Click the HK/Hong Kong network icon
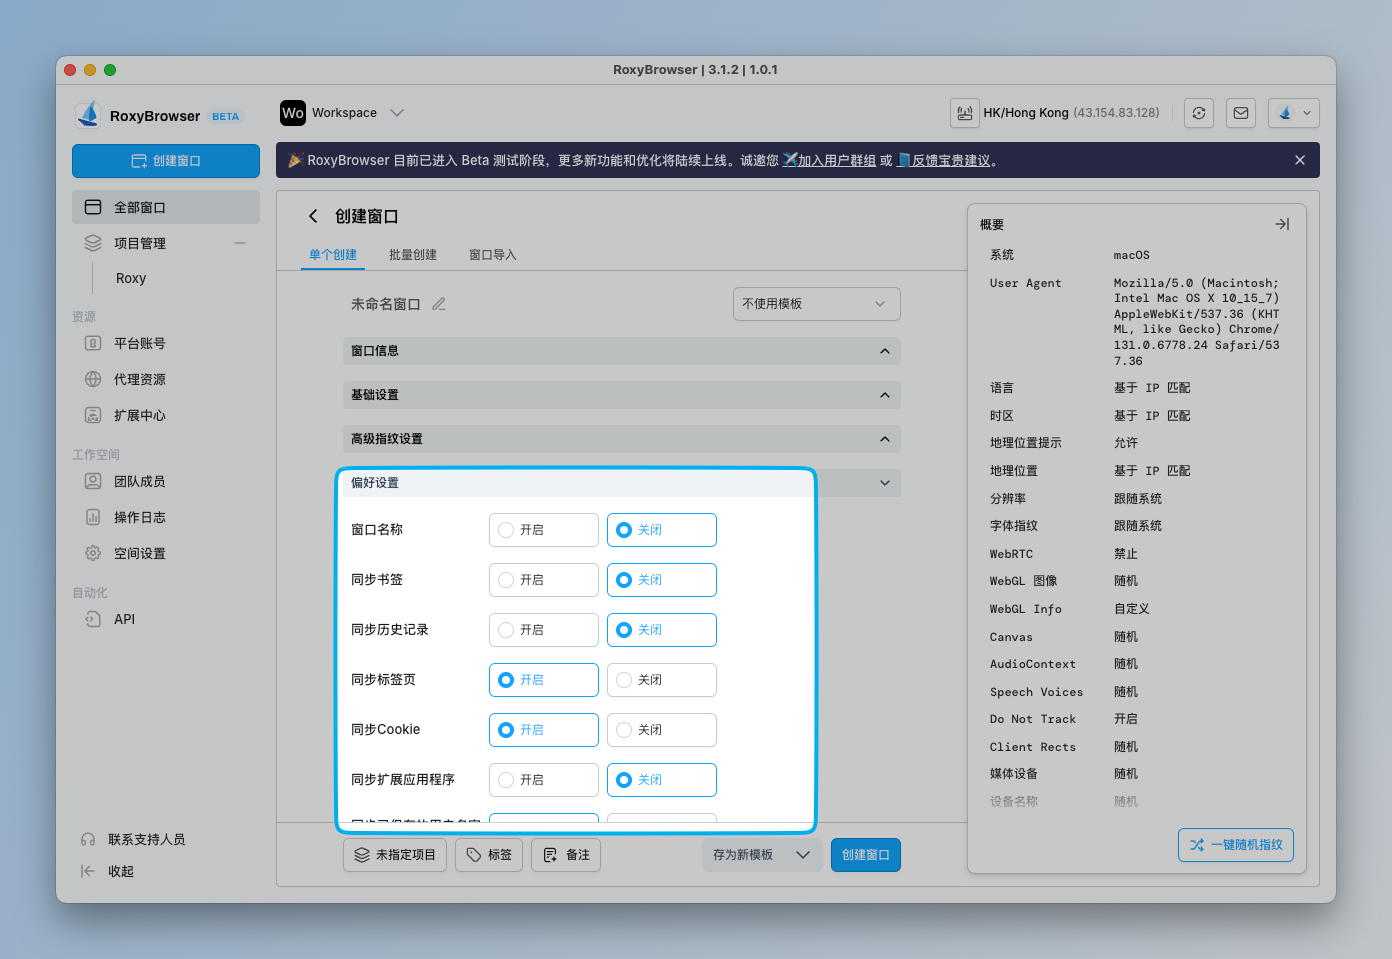 [x=964, y=113]
